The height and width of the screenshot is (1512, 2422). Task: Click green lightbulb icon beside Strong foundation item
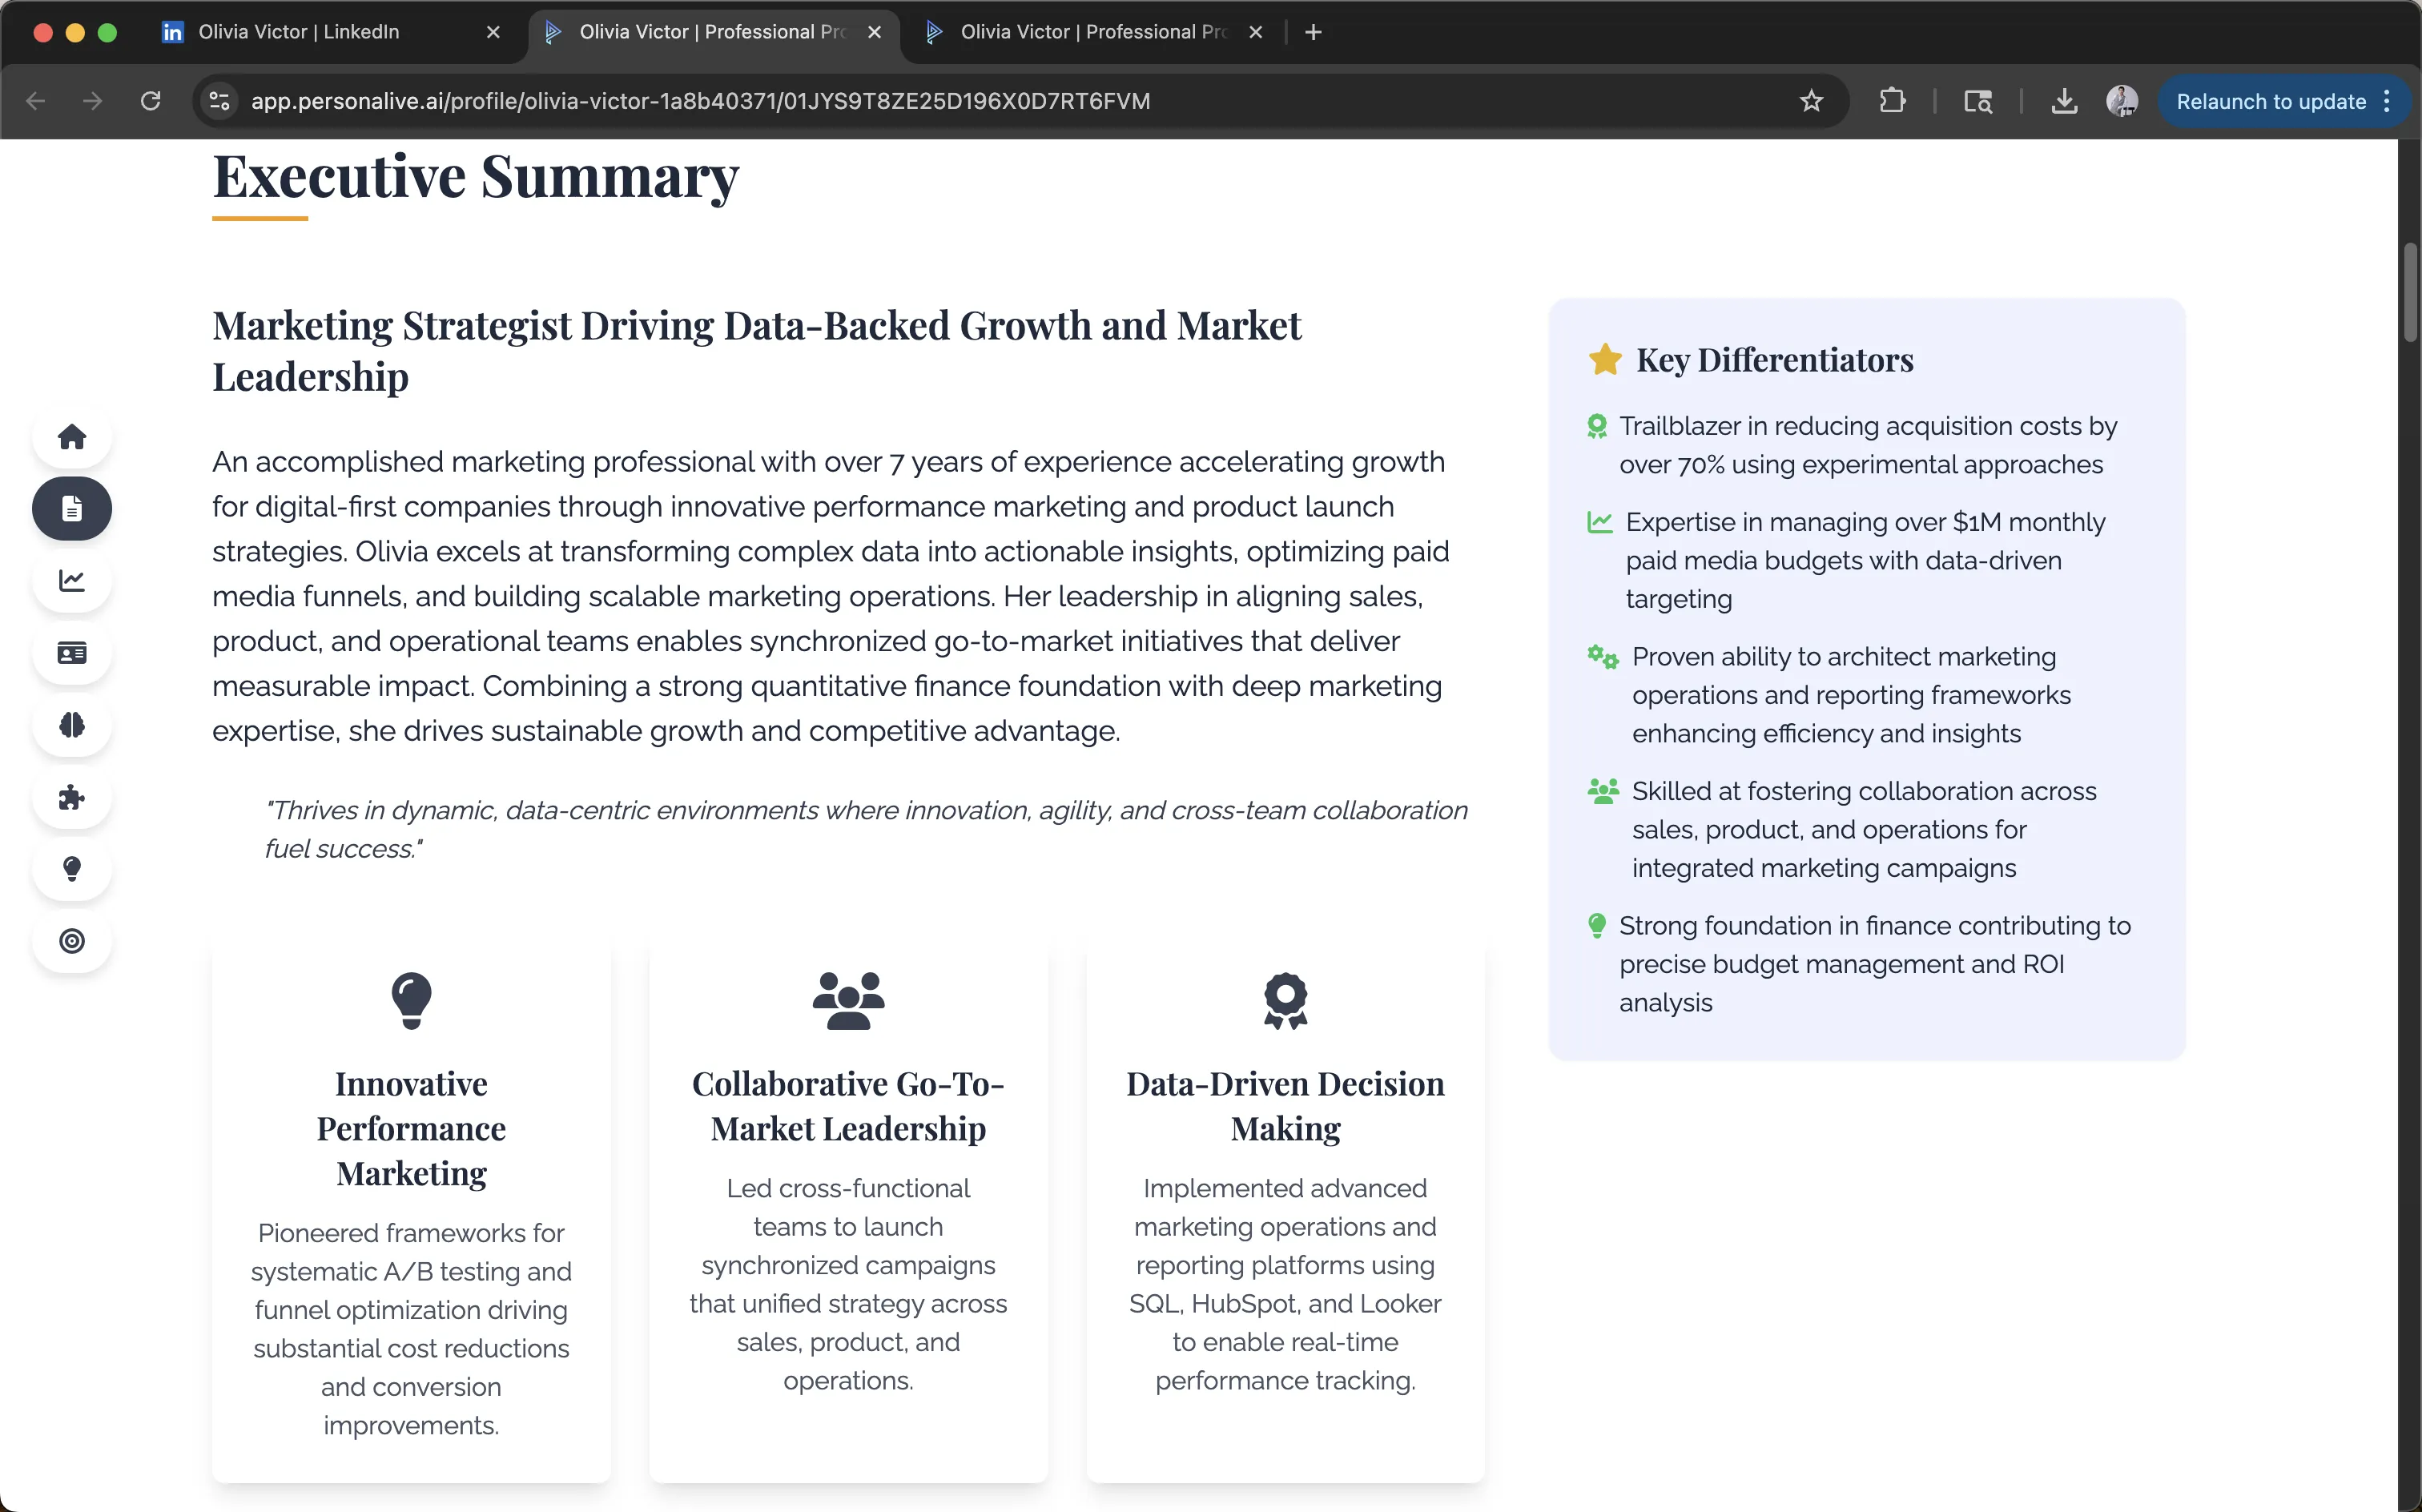pos(1597,926)
